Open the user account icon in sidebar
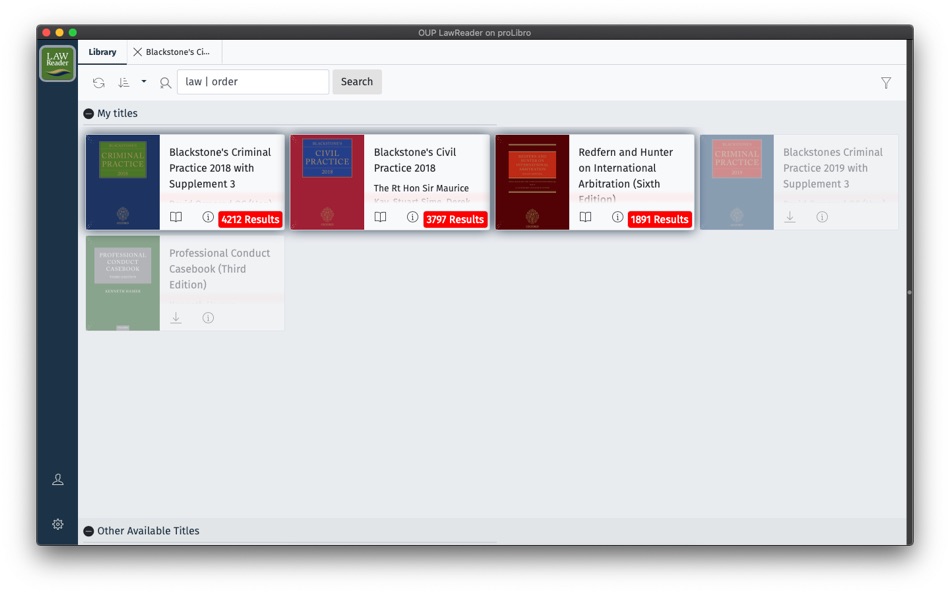The height and width of the screenshot is (594, 950). tap(58, 480)
